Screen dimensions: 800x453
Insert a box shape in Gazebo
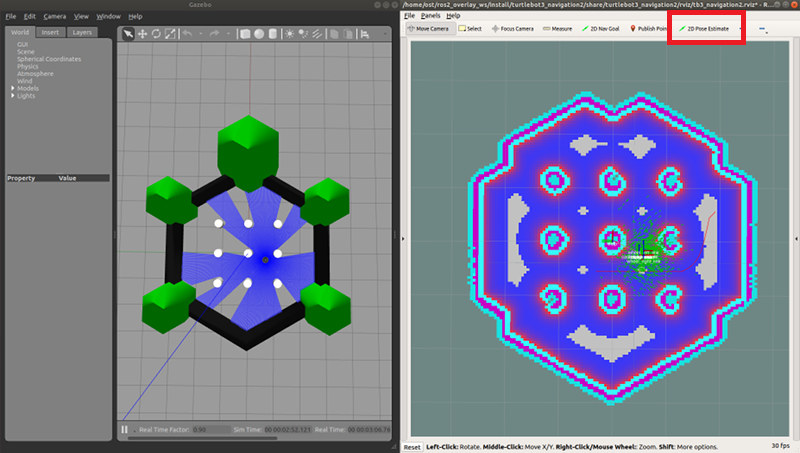tap(245, 34)
